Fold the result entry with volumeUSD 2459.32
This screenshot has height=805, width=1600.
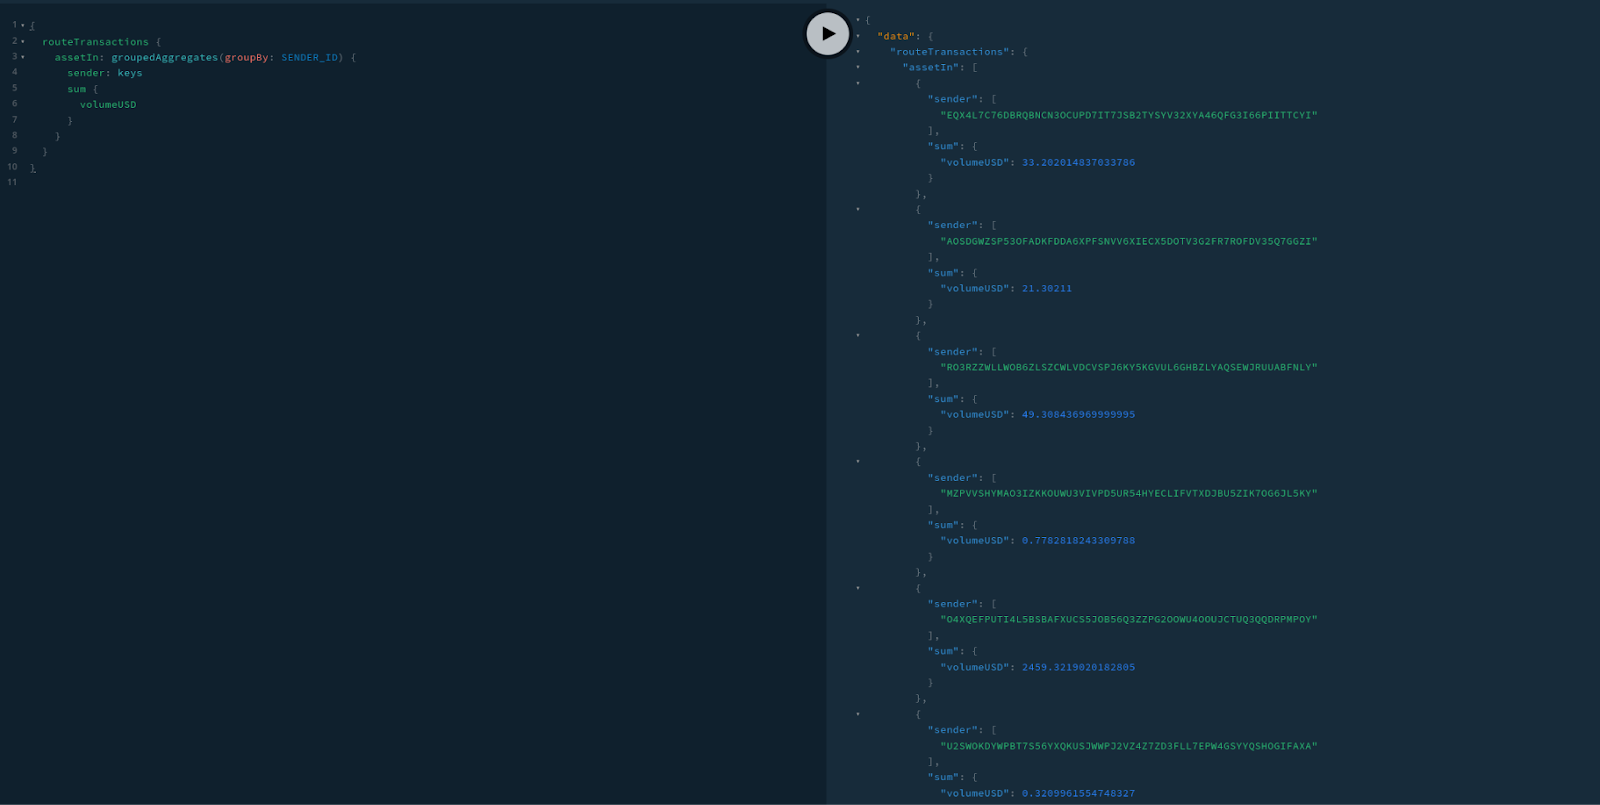pos(858,588)
